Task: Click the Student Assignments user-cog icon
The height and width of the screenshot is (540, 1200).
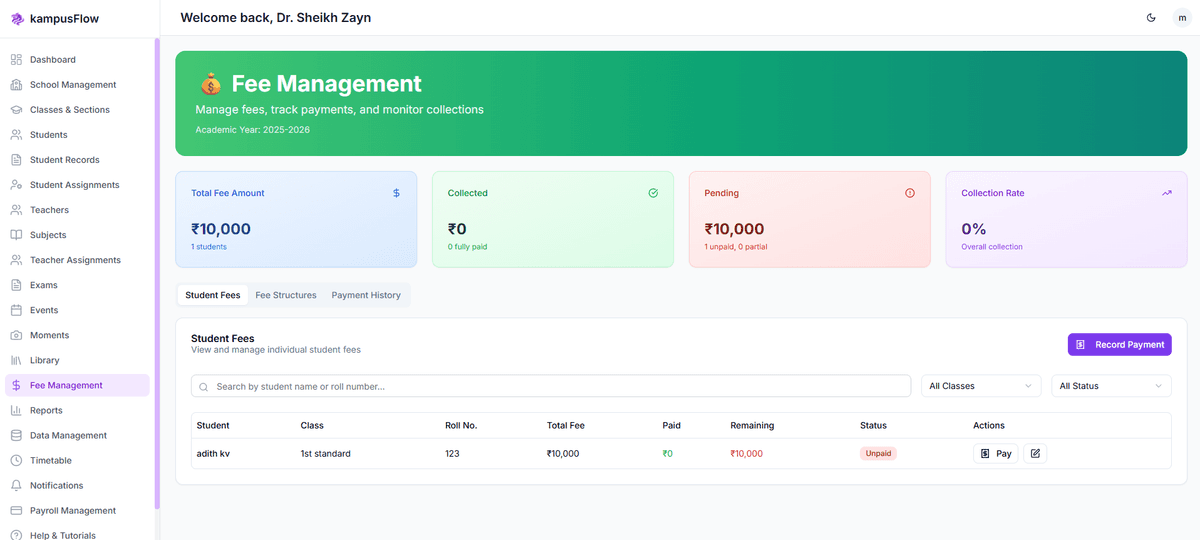Action: click(16, 185)
